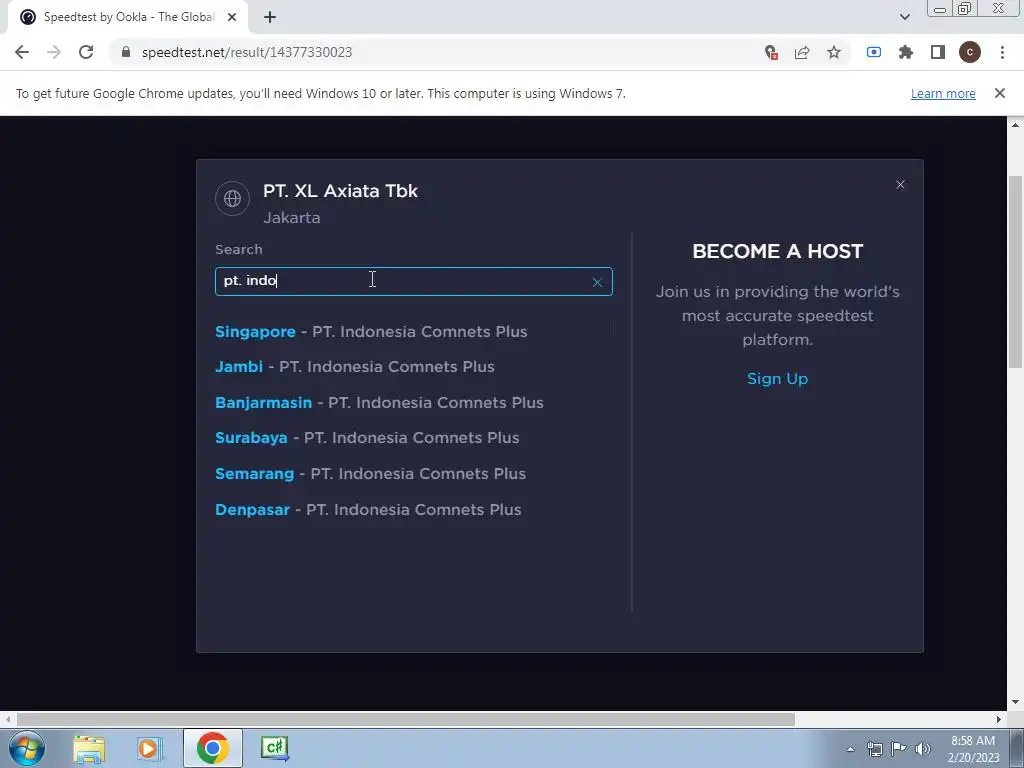This screenshot has height=768, width=1024.
Task: Bookmark this tab with the star
Action: [x=834, y=52]
